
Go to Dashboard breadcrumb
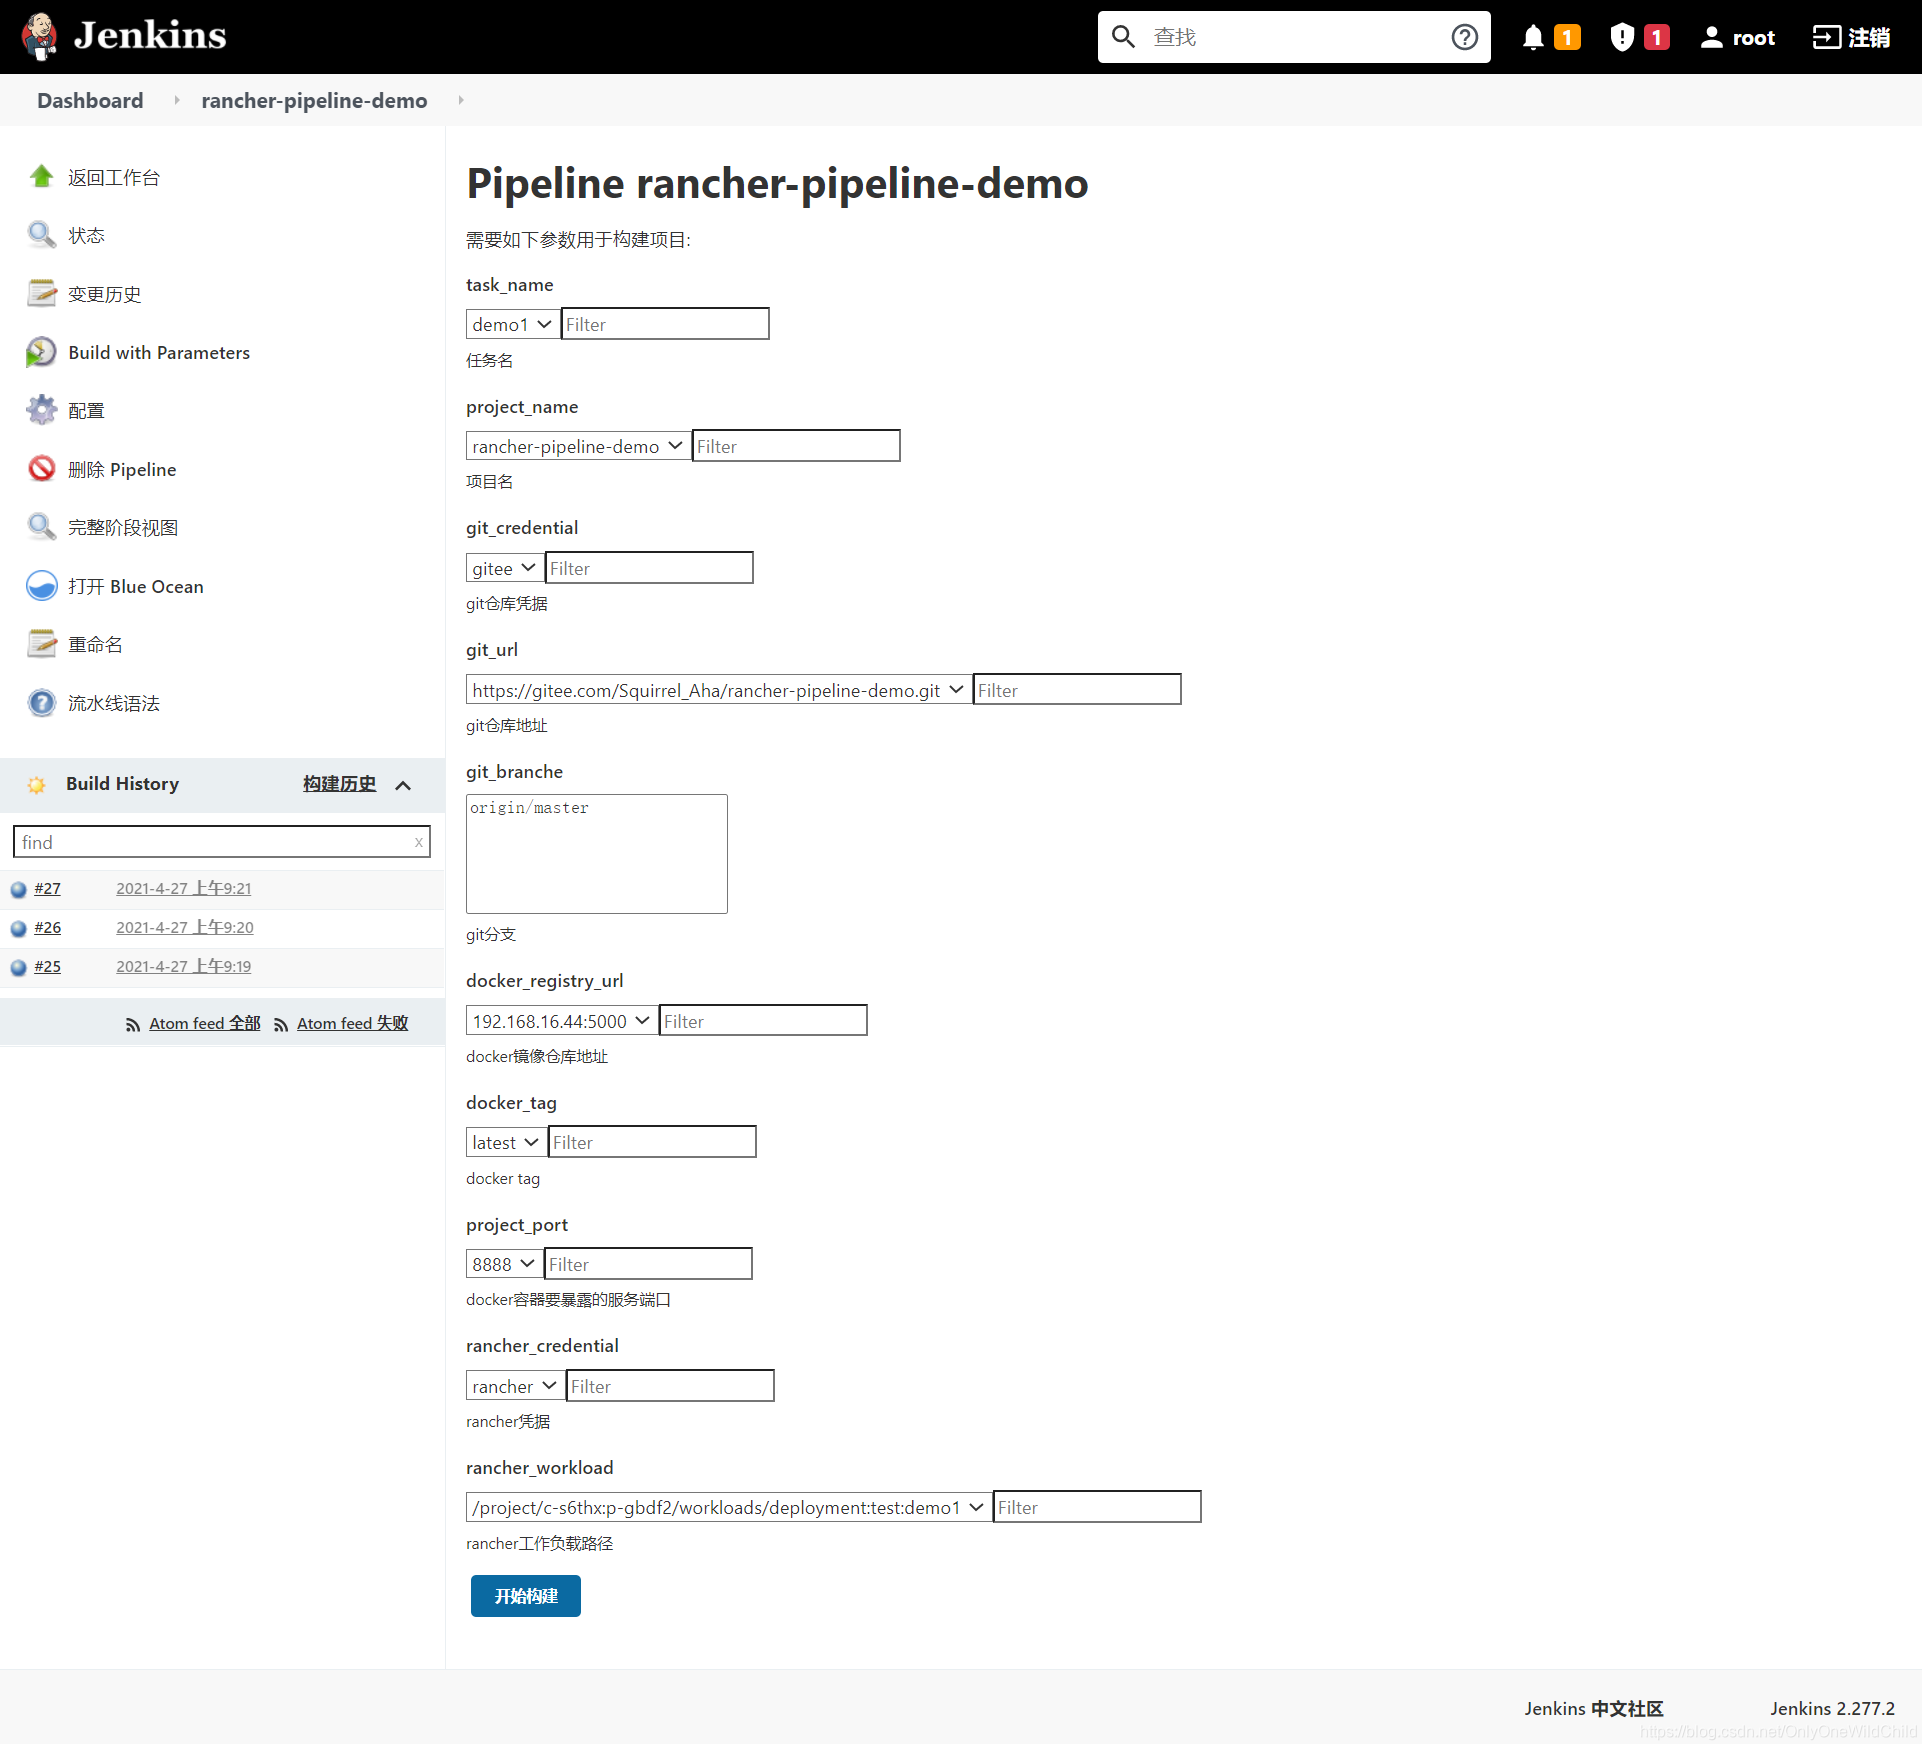tap(90, 101)
